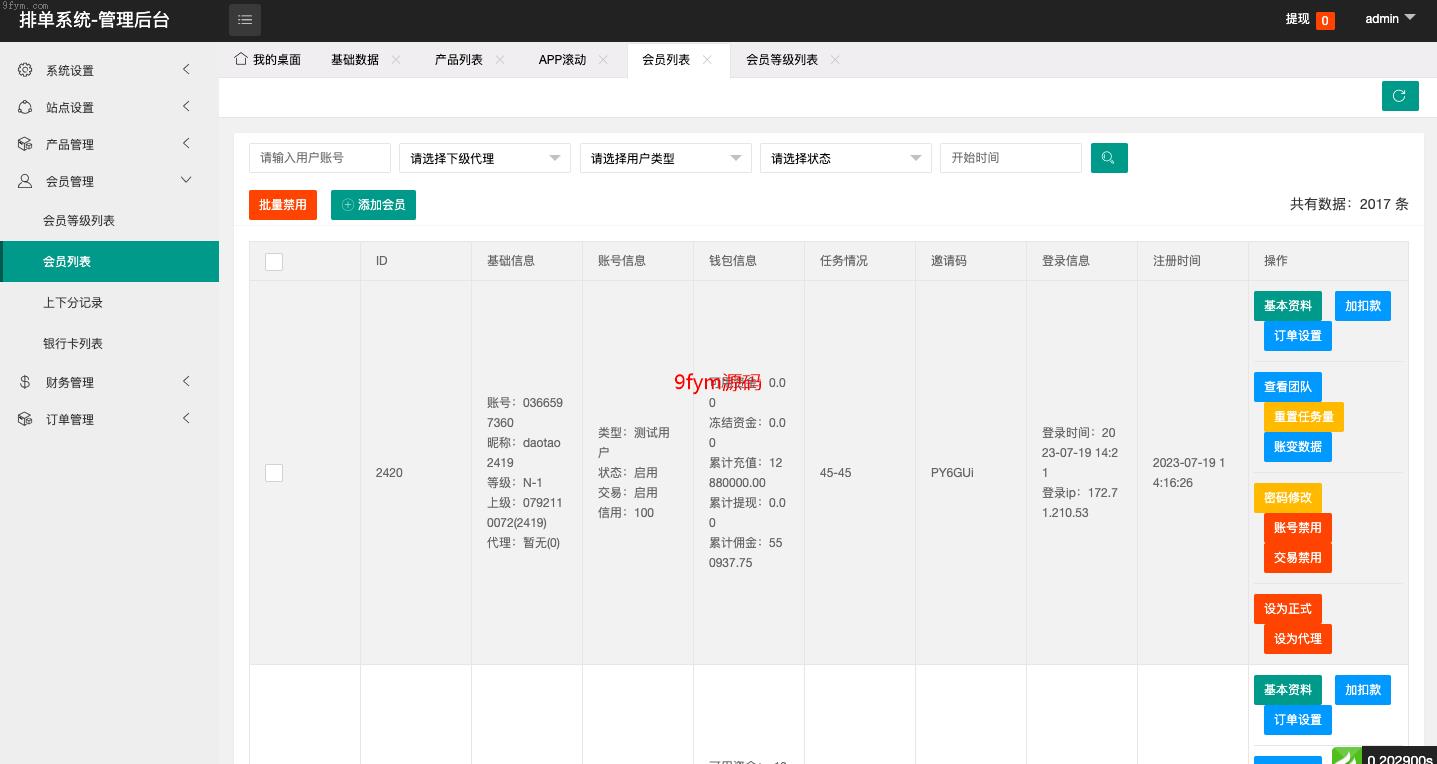Click the 系统设置 gear icon in sidebar

point(25,70)
